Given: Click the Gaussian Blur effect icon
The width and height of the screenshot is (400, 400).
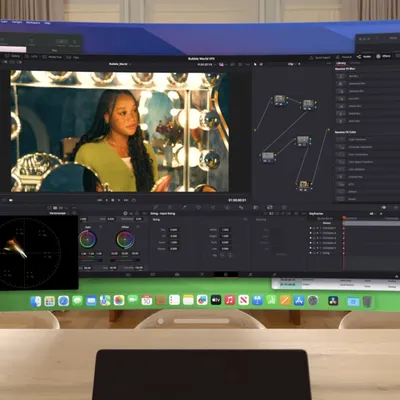Looking at the screenshot, I should tap(341, 91).
